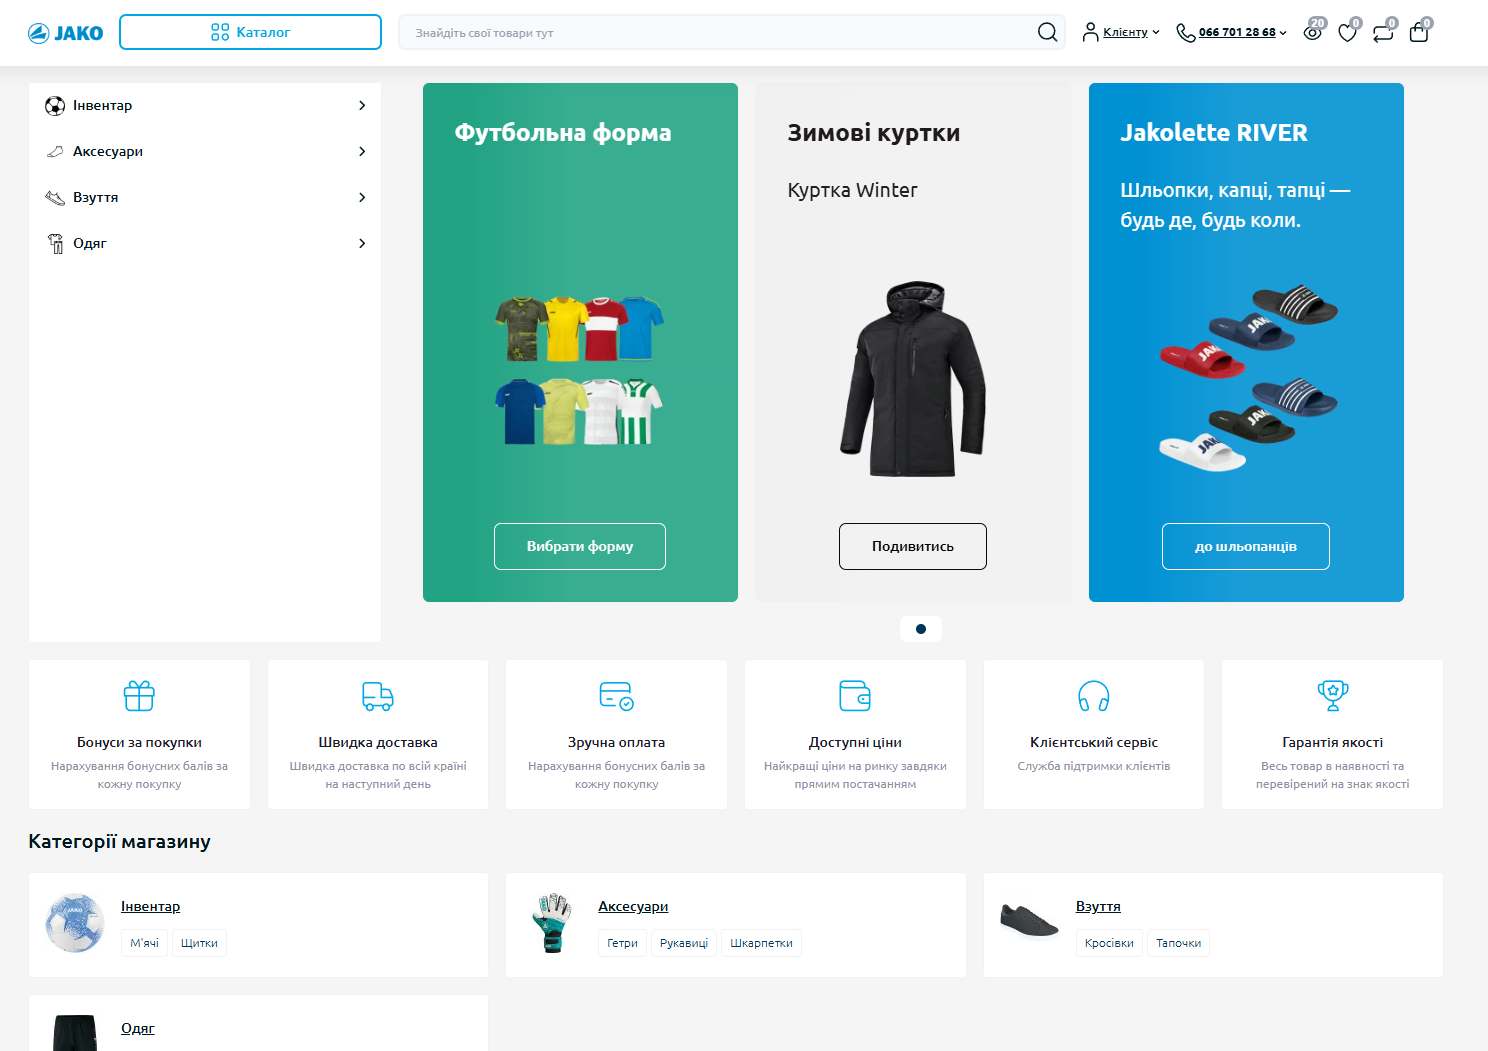Open the product comparison arrows icon
The image size is (1488, 1051).
click(1383, 33)
